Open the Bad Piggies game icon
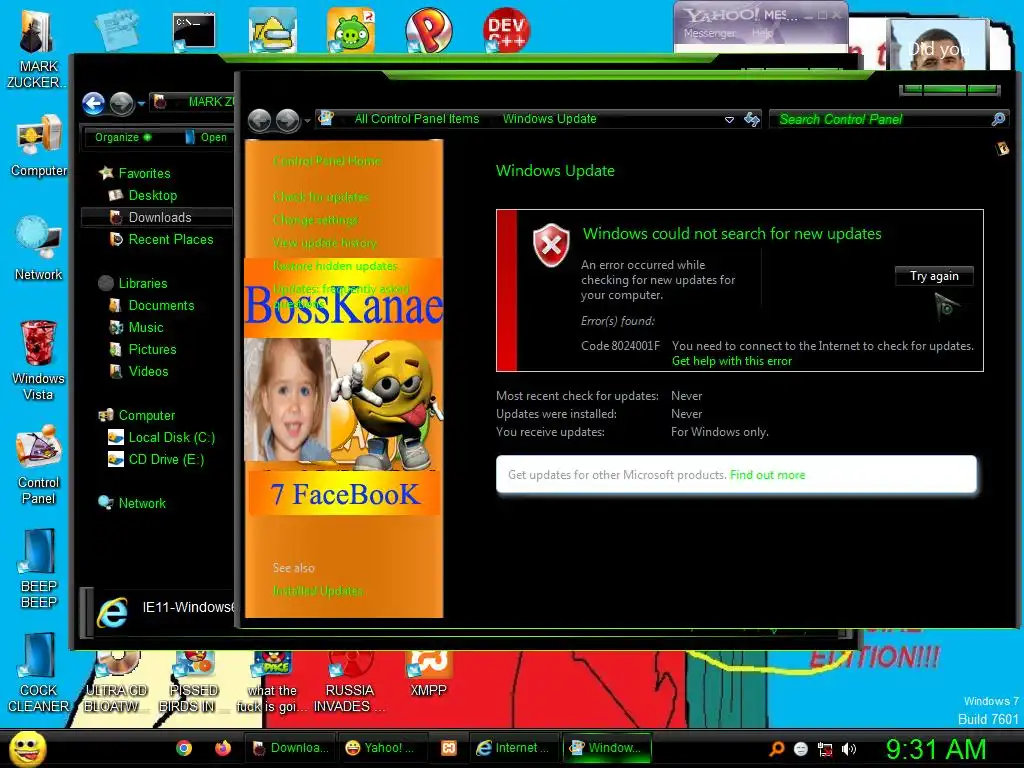Screen dimensions: 1024x768 (351, 30)
